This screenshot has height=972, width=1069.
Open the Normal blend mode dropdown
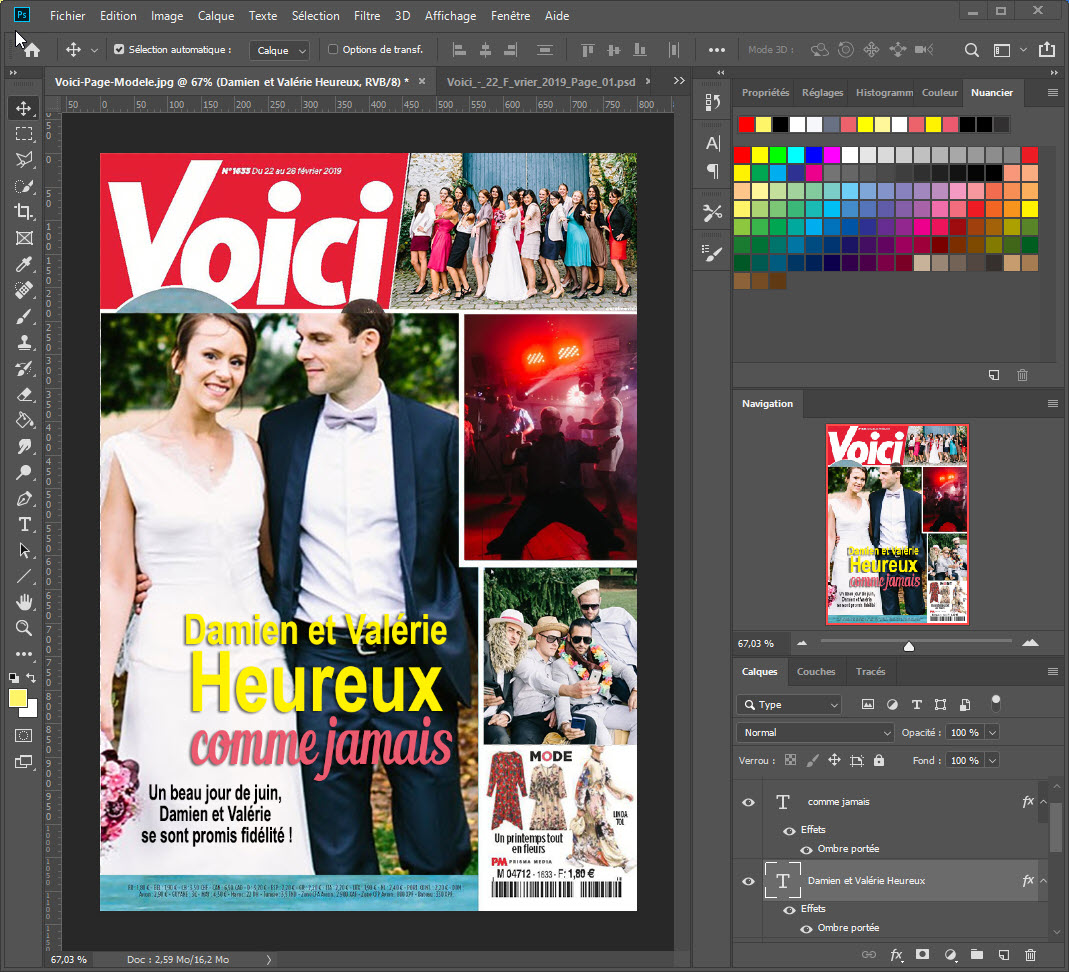coord(815,733)
